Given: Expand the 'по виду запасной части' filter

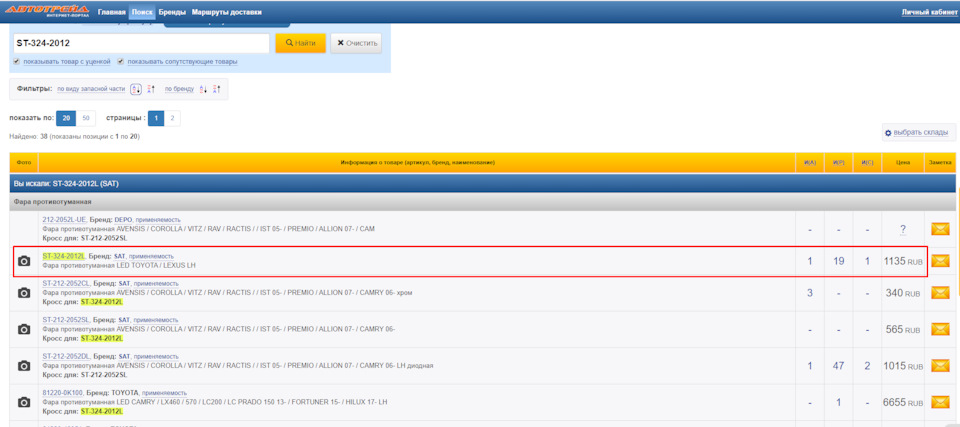Looking at the screenshot, I should pos(91,89).
